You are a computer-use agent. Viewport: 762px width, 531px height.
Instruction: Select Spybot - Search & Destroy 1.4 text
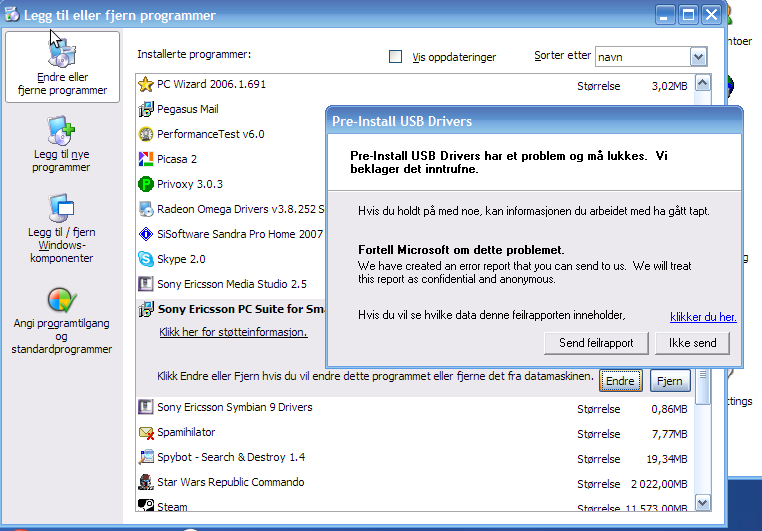[x=231, y=457]
